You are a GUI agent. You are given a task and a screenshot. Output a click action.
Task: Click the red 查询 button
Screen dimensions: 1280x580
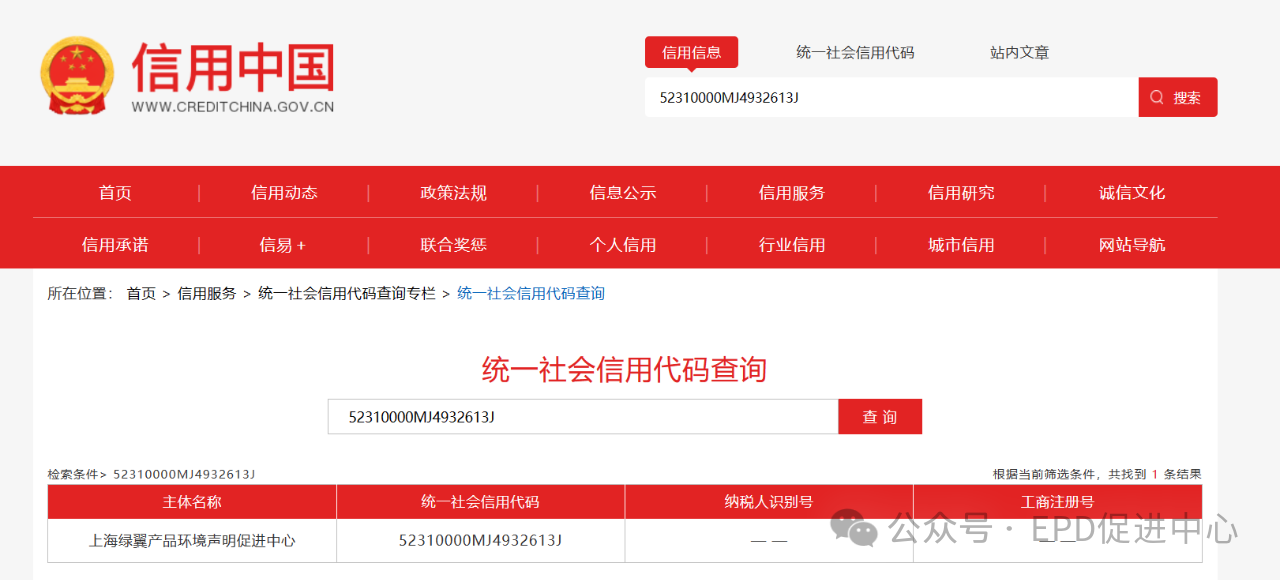pyautogui.click(x=880, y=417)
